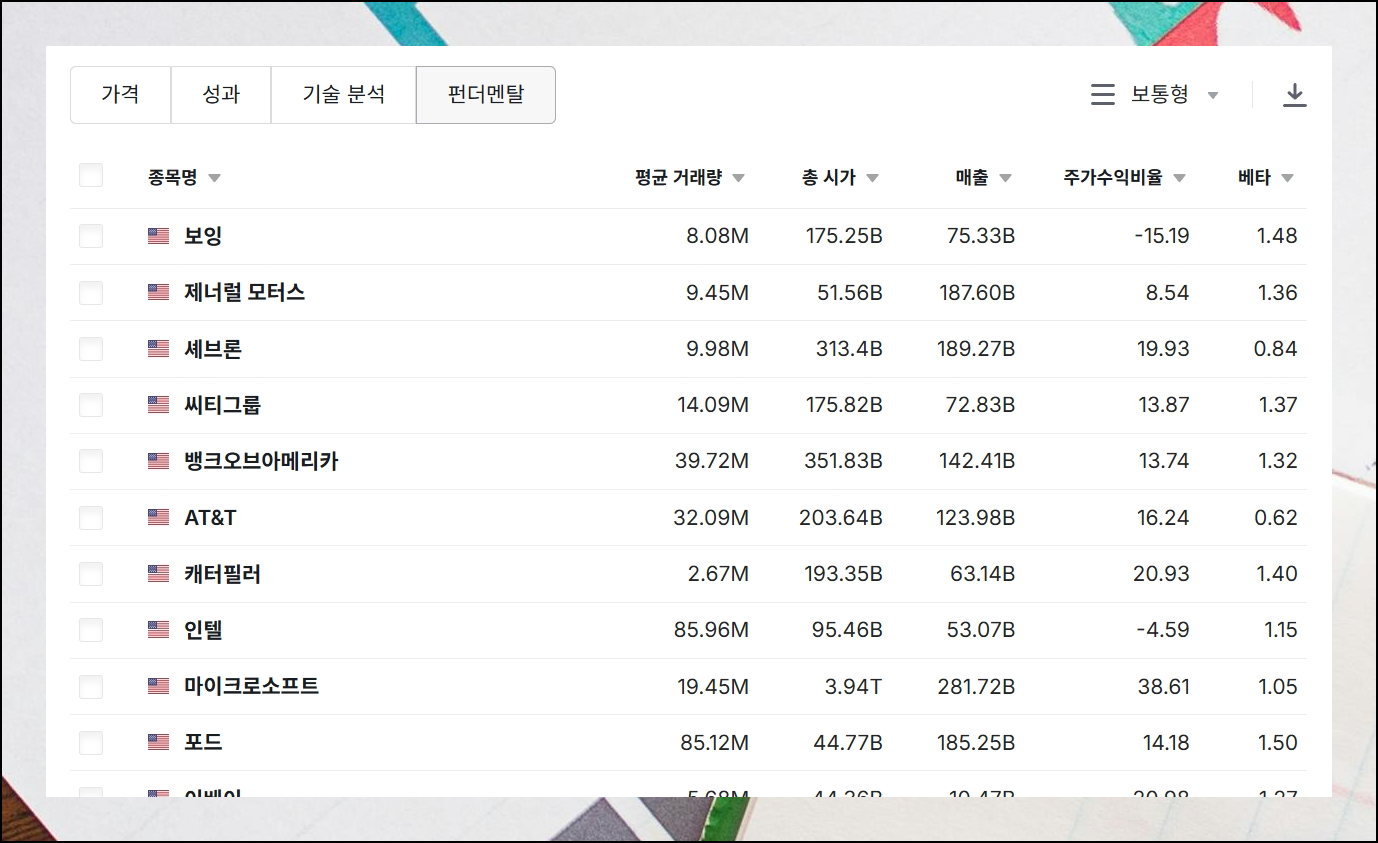
Task: Click the 1.50 beta value for 포드
Action: coord(1277,743)
